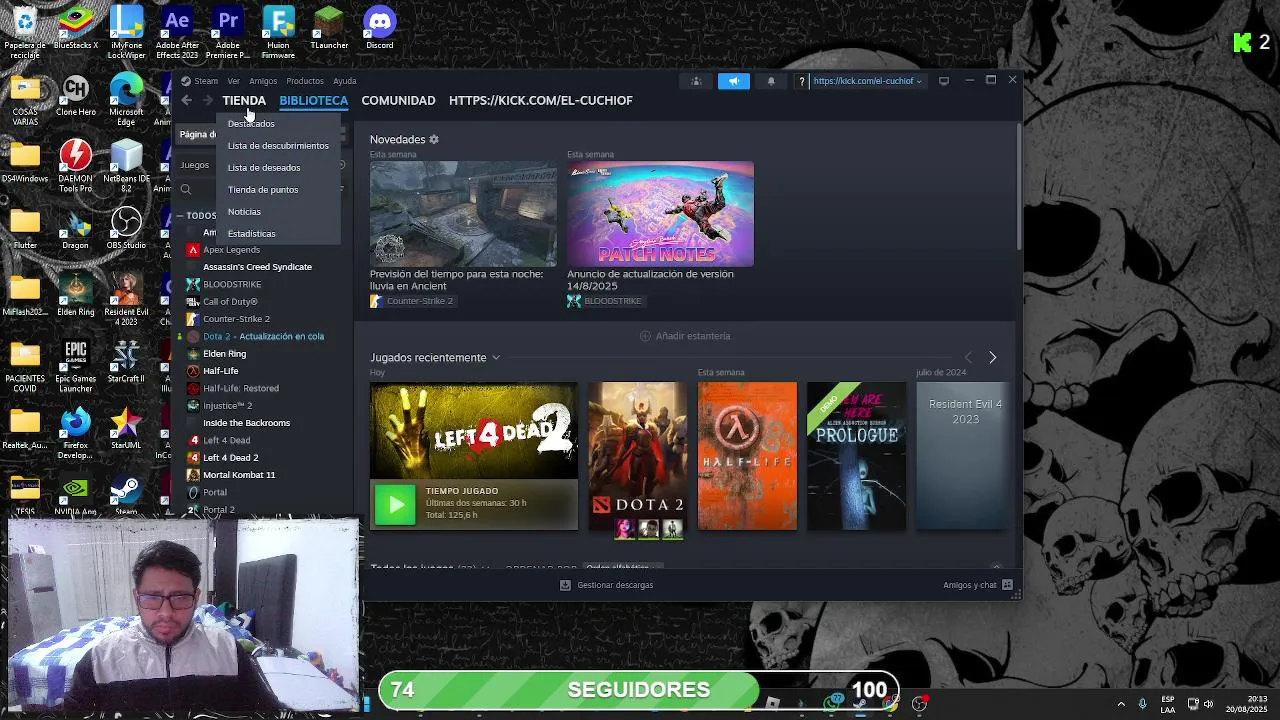
Task: Click the question mark help icon
Action: [x=801, y=81]
